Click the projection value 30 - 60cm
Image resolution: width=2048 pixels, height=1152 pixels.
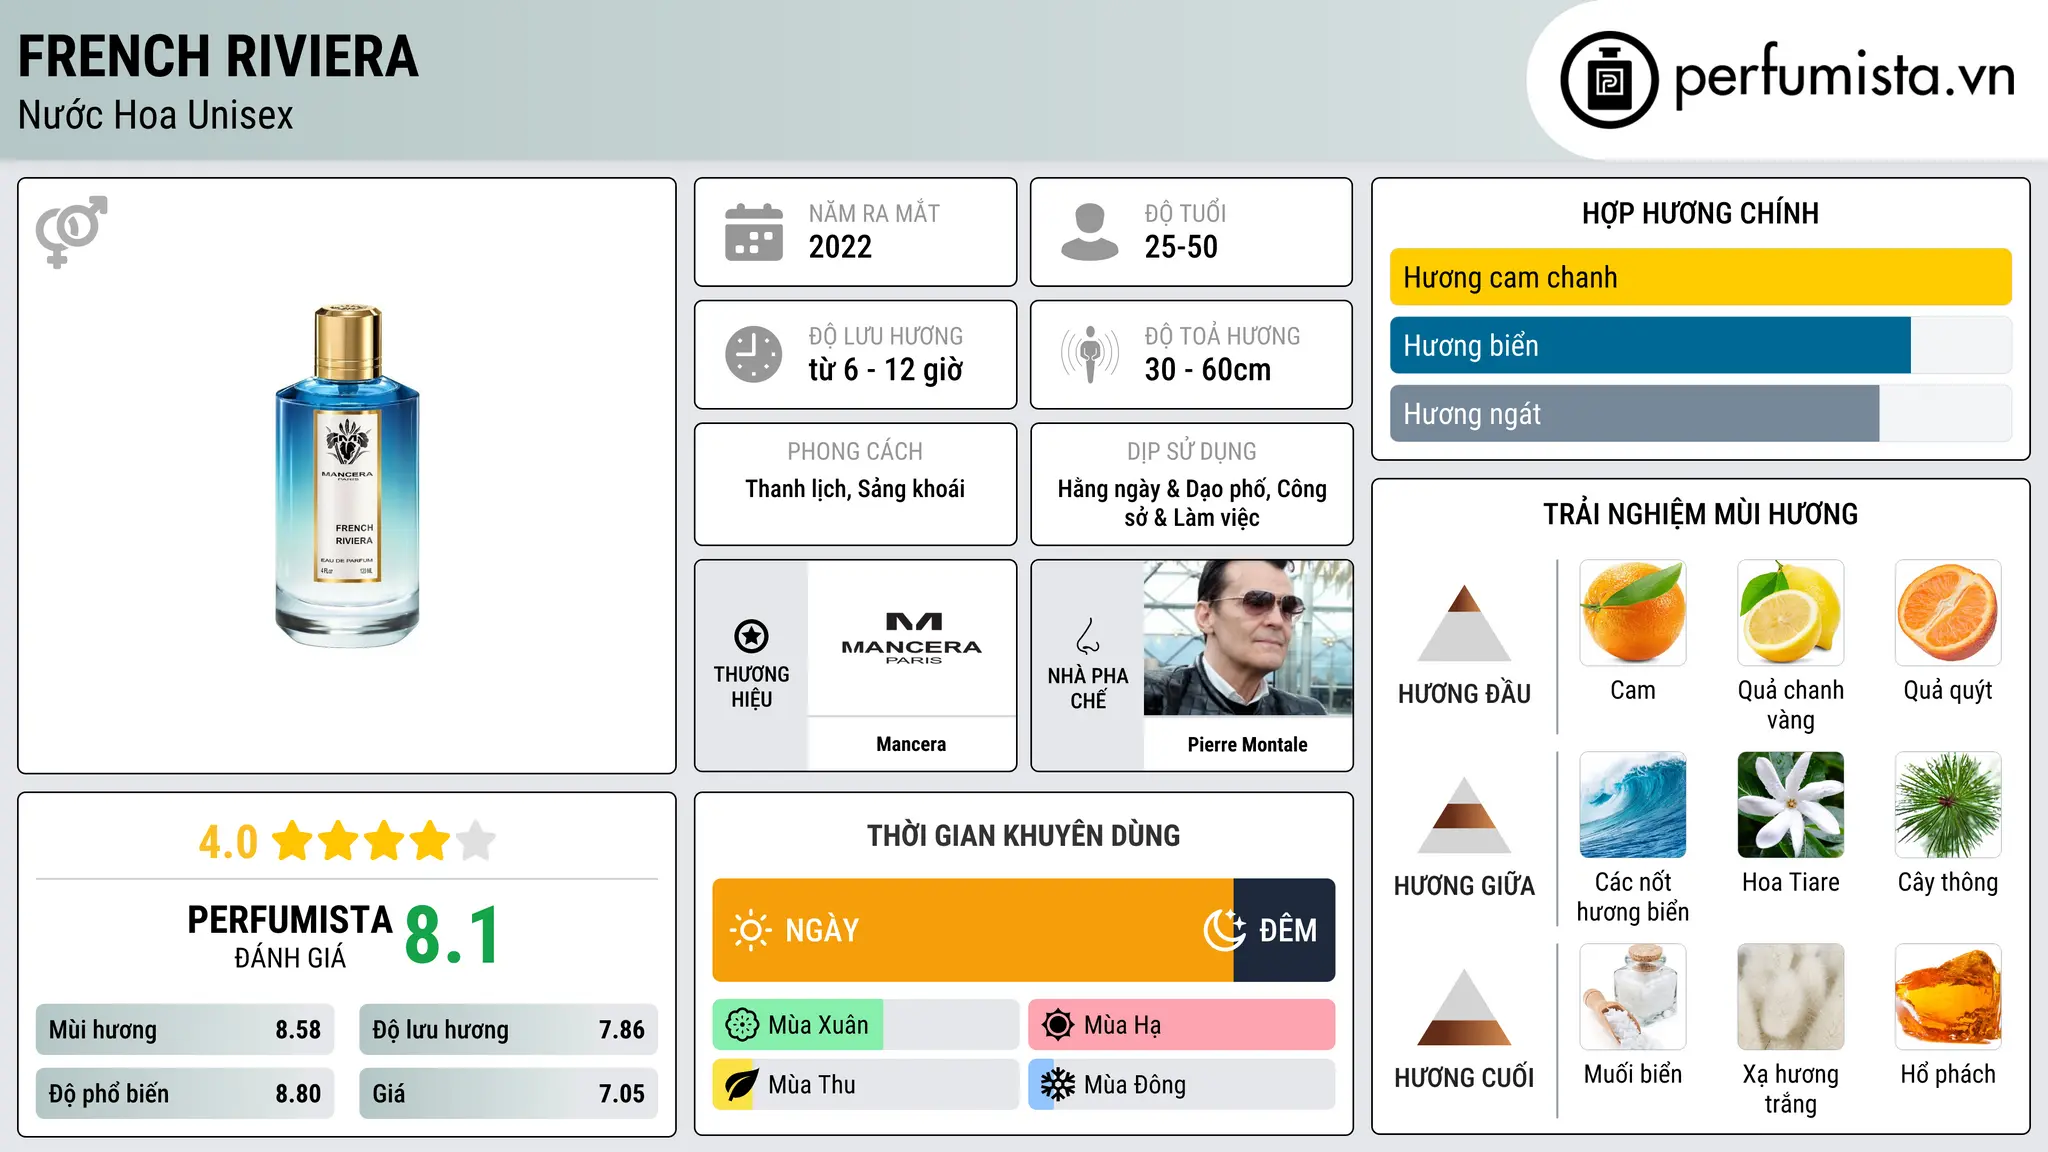click(1208, 370)
